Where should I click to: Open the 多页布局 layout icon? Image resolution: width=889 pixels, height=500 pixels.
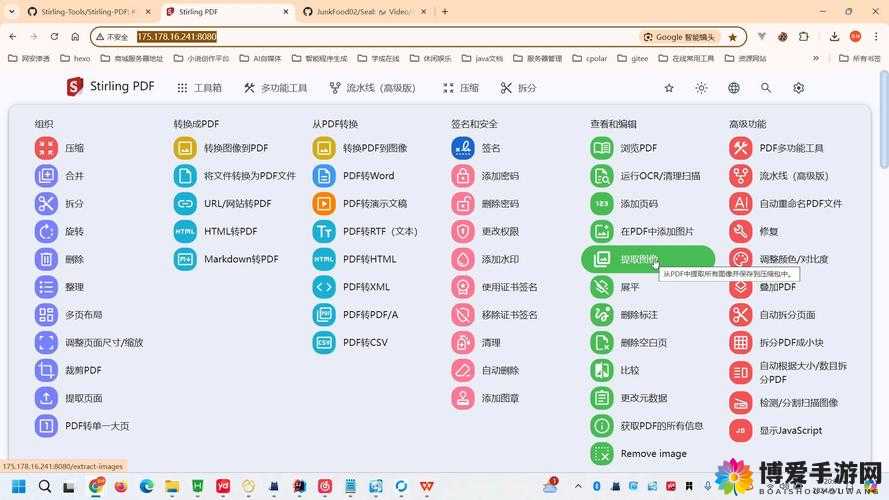(46, 315)
